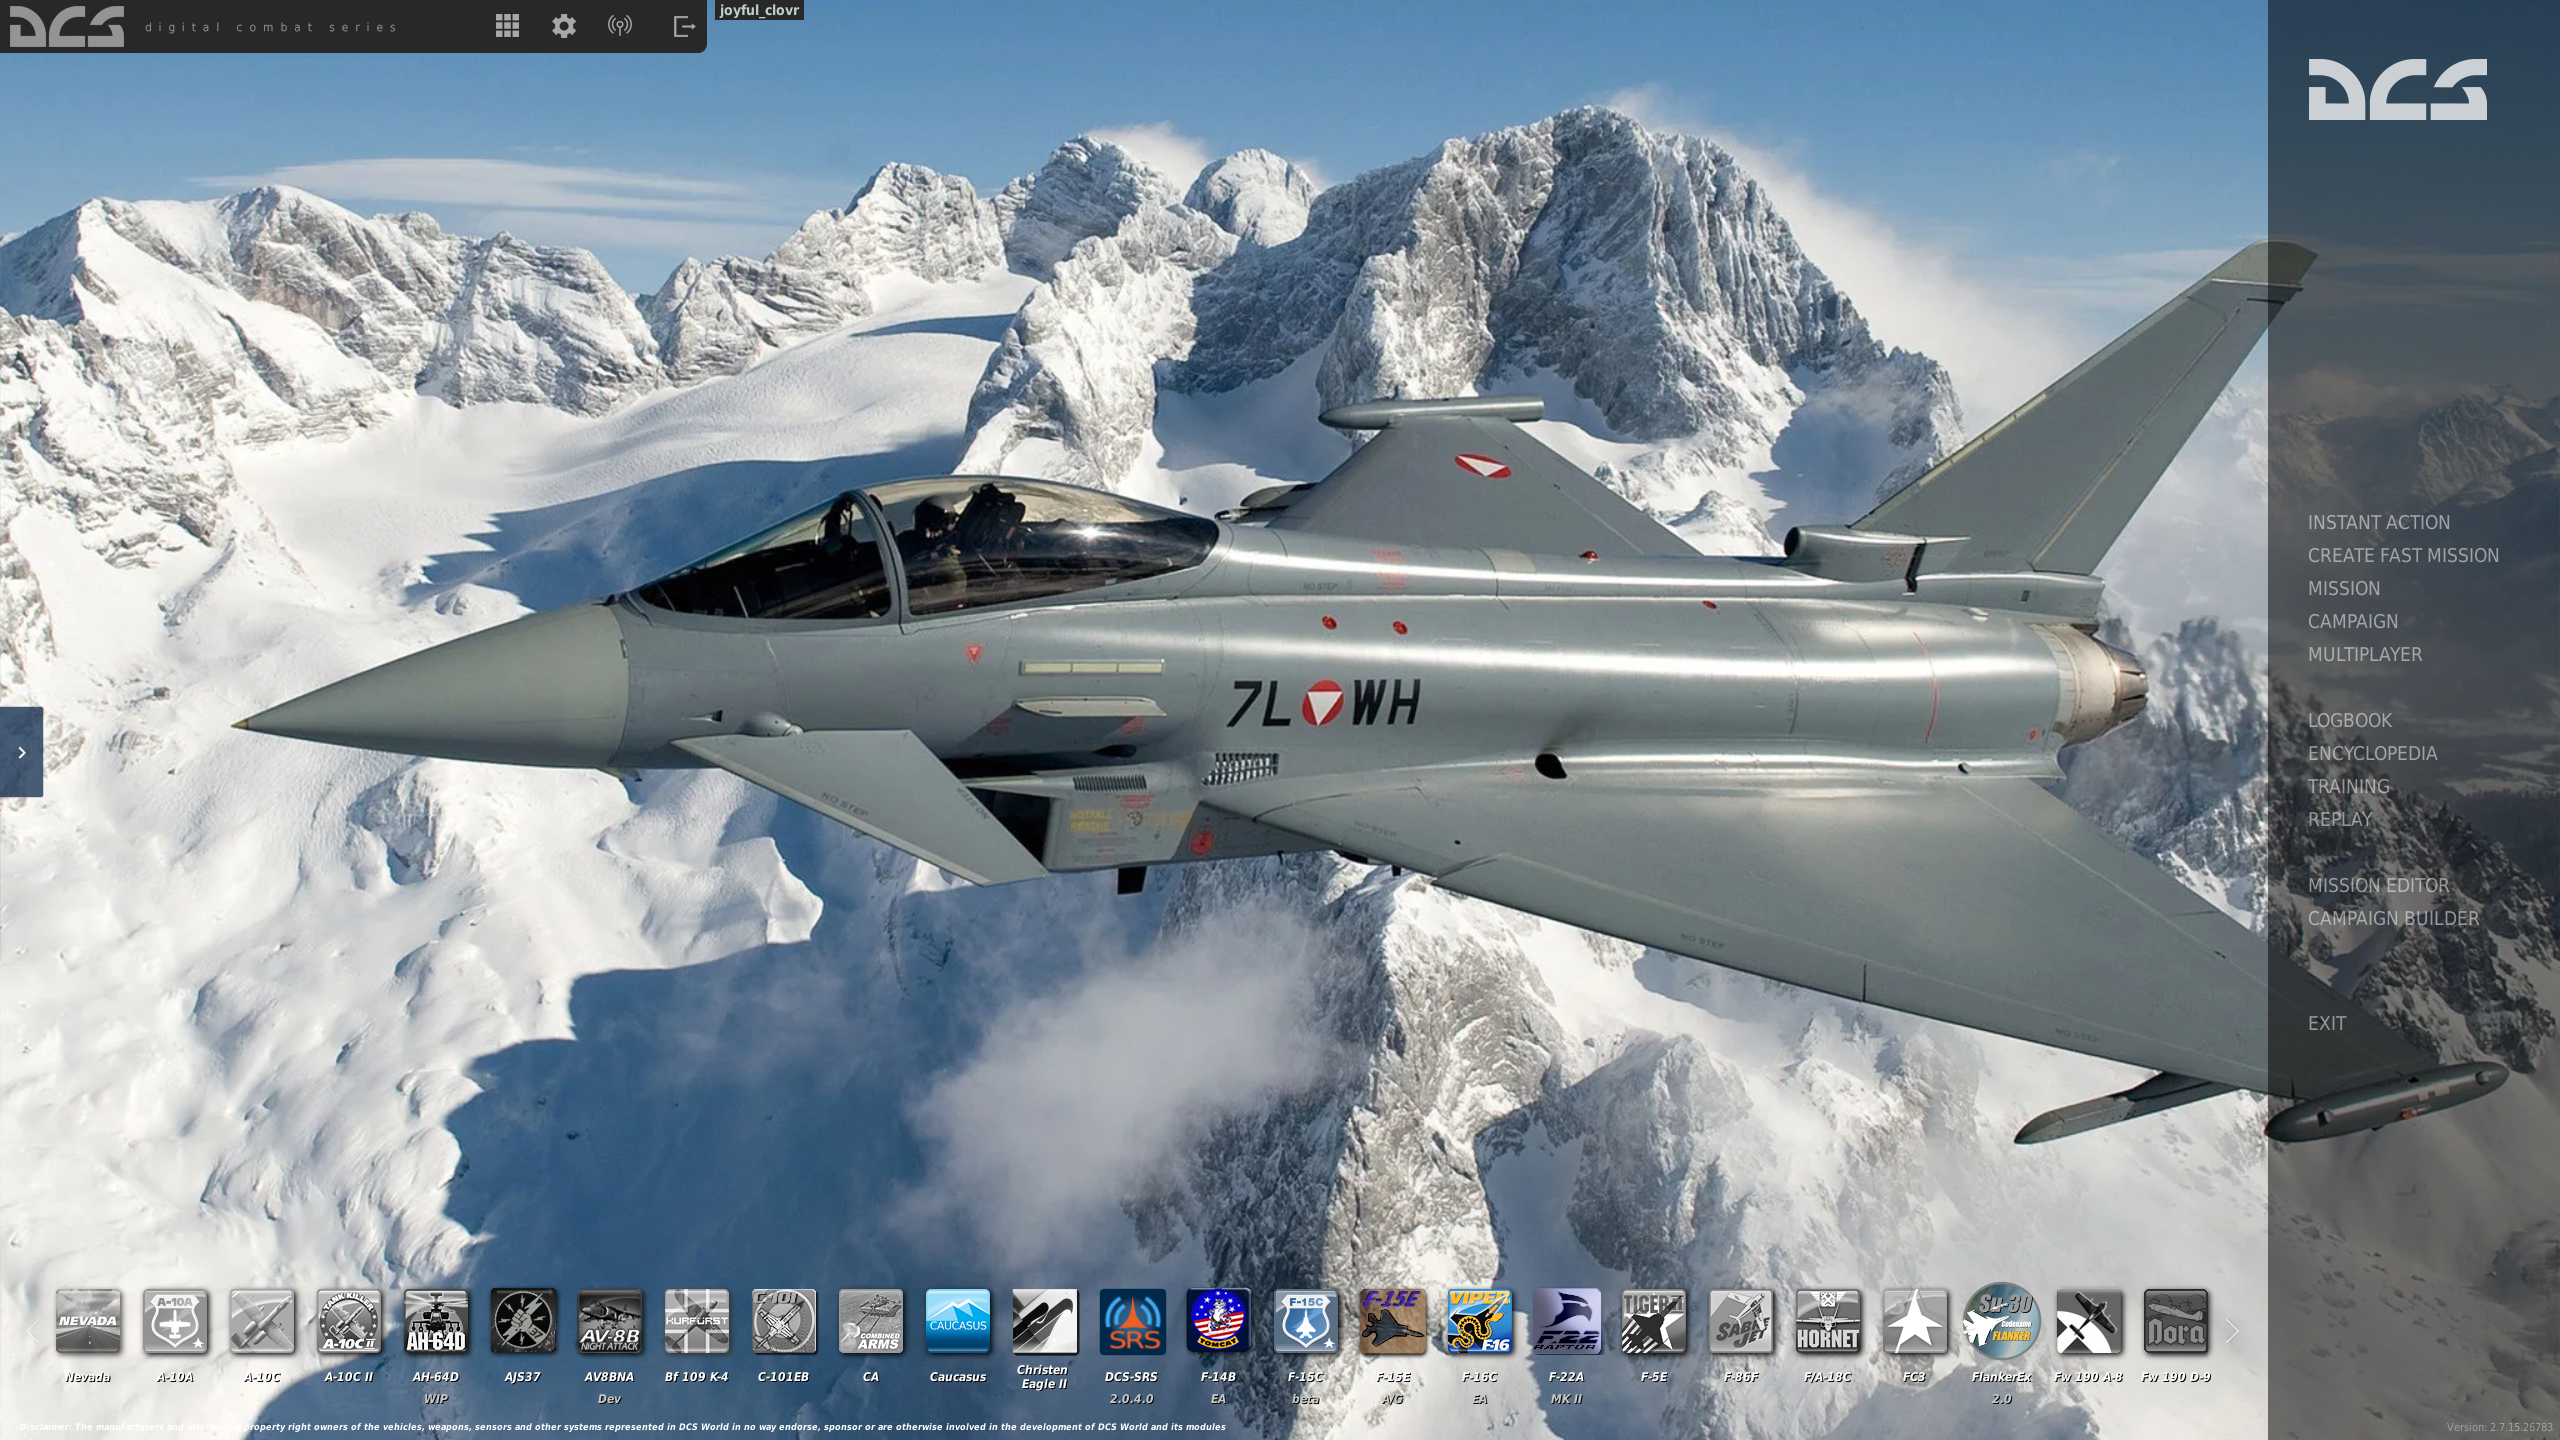
Task: Select the F-16C Viper icon
Action: [x=1480, y=1321]
